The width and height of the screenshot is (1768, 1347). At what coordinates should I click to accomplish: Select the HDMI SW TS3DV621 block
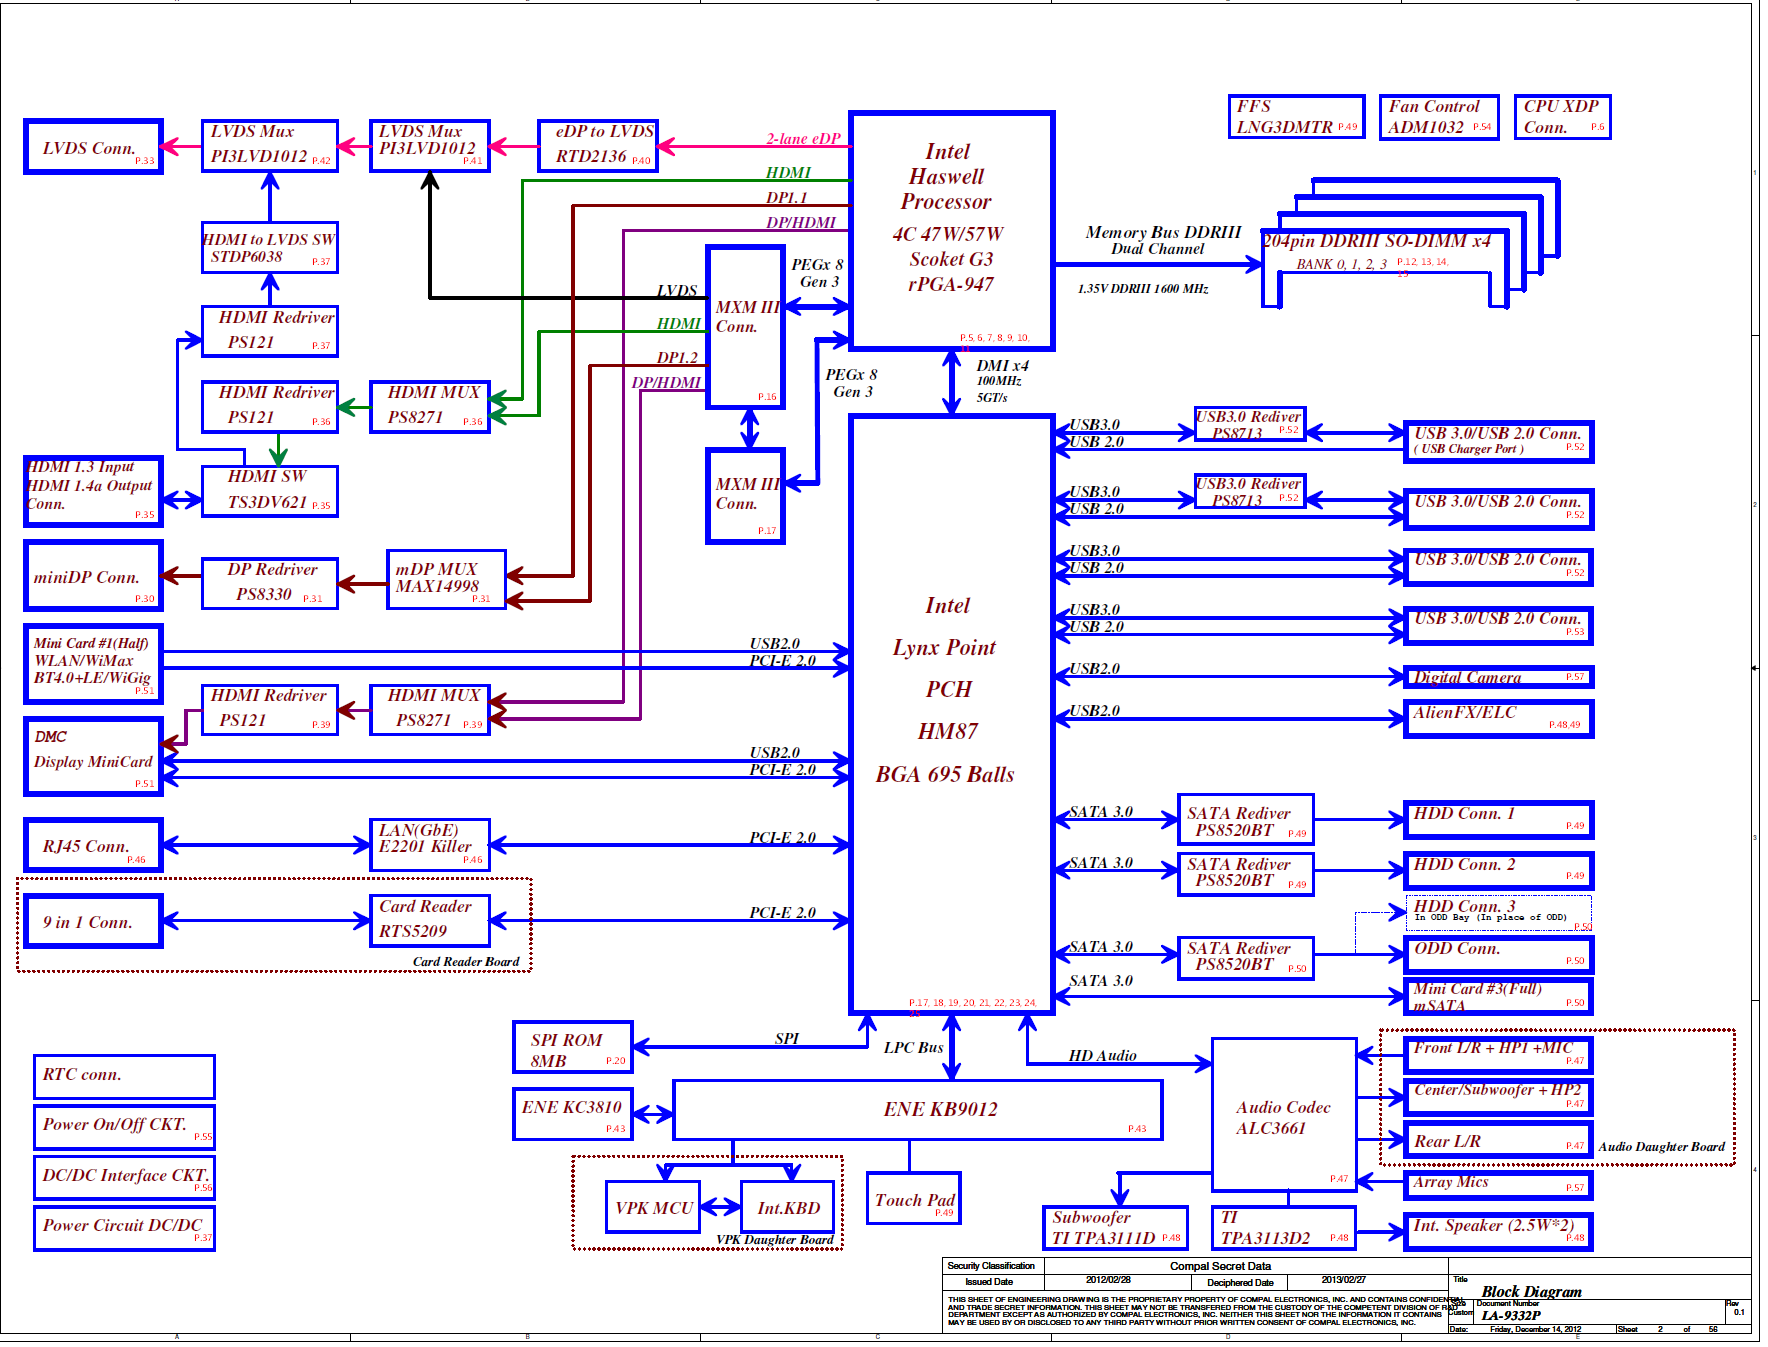269,491
